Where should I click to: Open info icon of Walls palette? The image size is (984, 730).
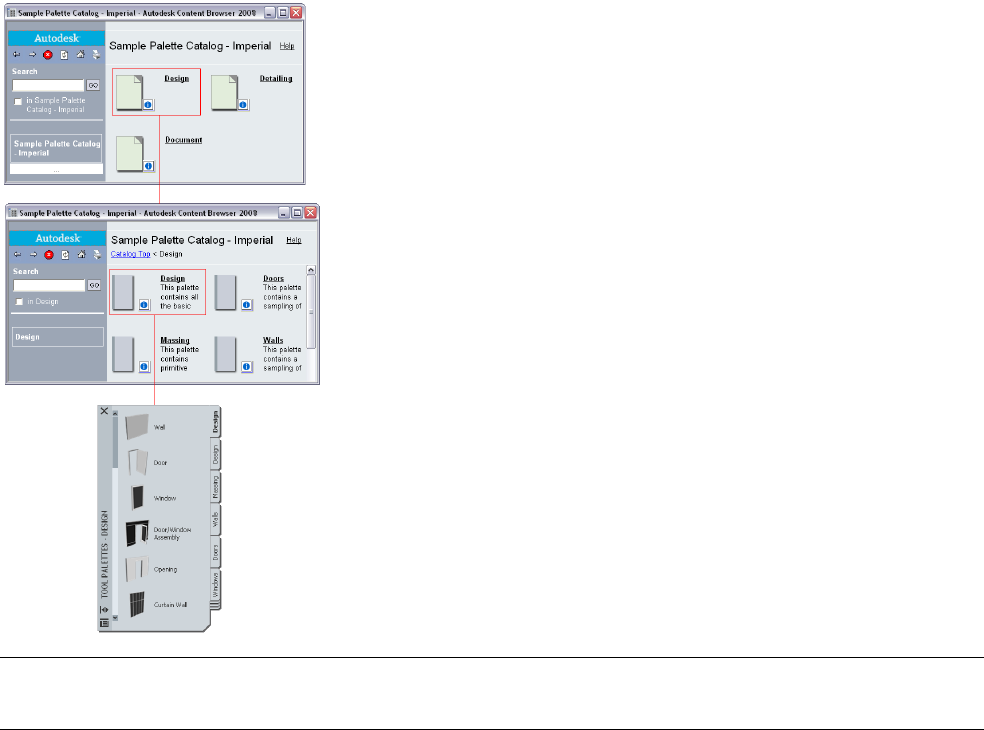pos(247,367)
